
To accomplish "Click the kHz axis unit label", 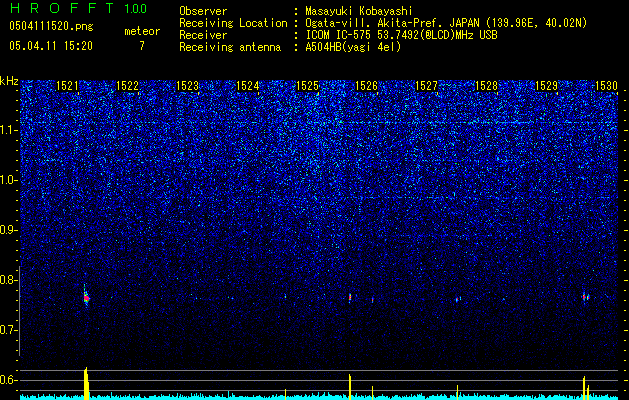I will point(9,81).
